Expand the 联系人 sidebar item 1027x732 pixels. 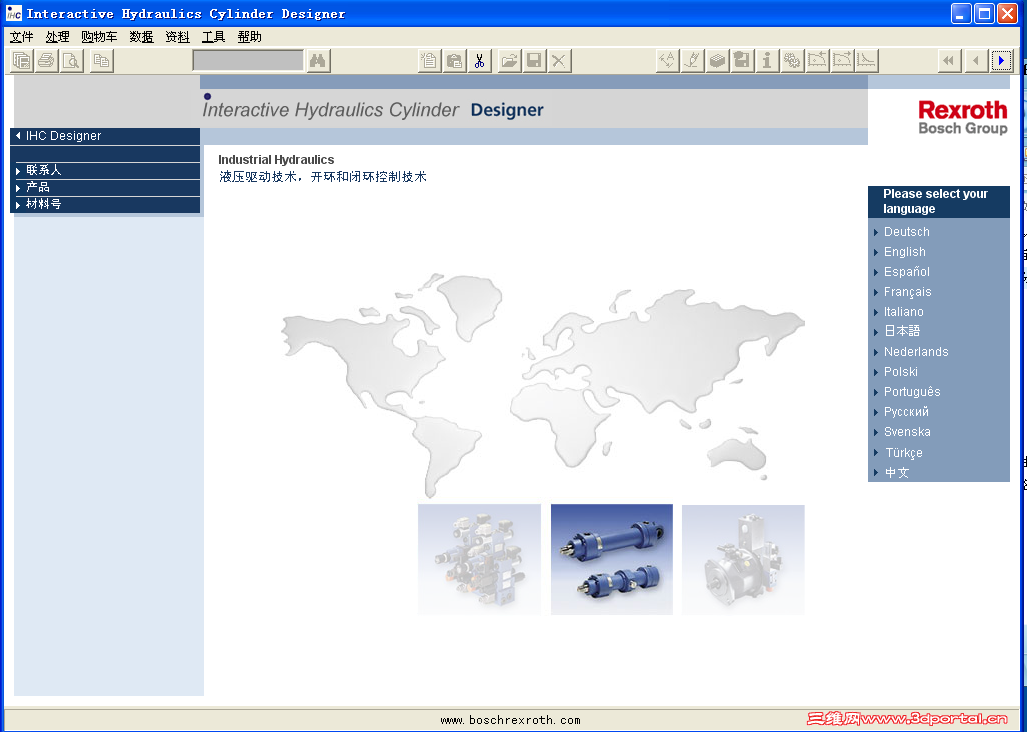pos(105,170)
